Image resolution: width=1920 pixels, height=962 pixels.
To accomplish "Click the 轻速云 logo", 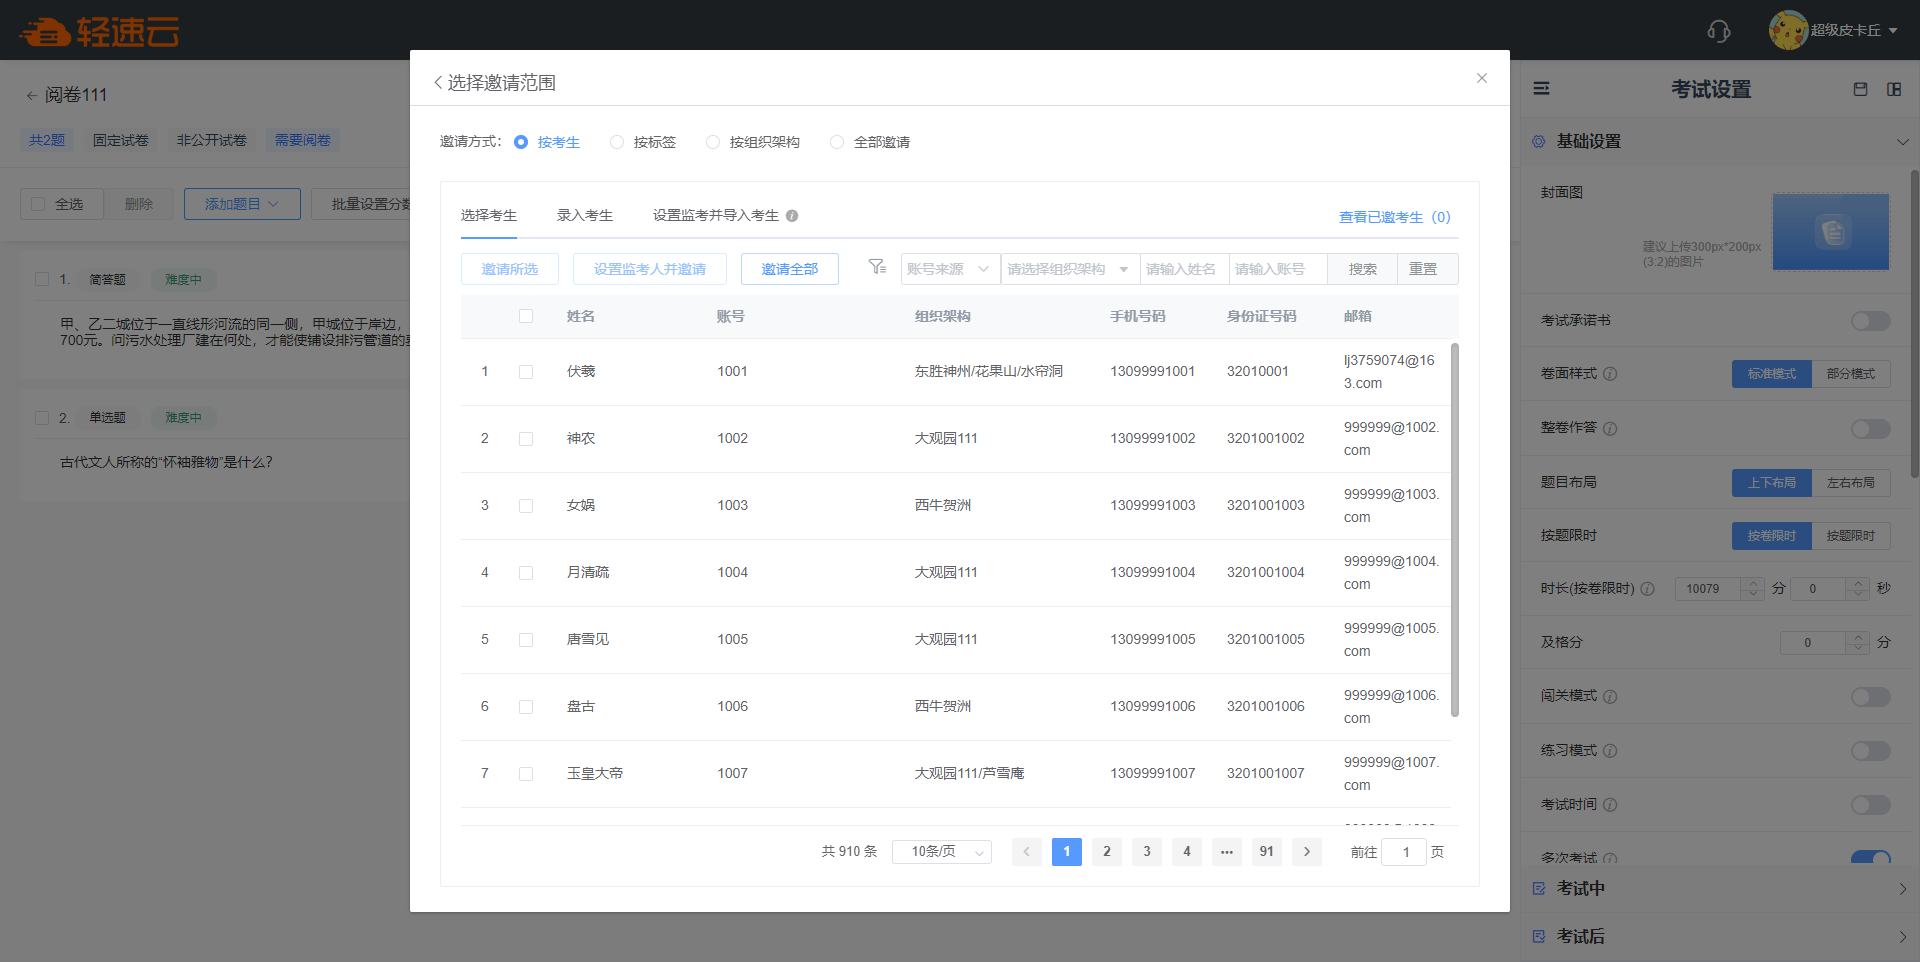I will 98,31.
